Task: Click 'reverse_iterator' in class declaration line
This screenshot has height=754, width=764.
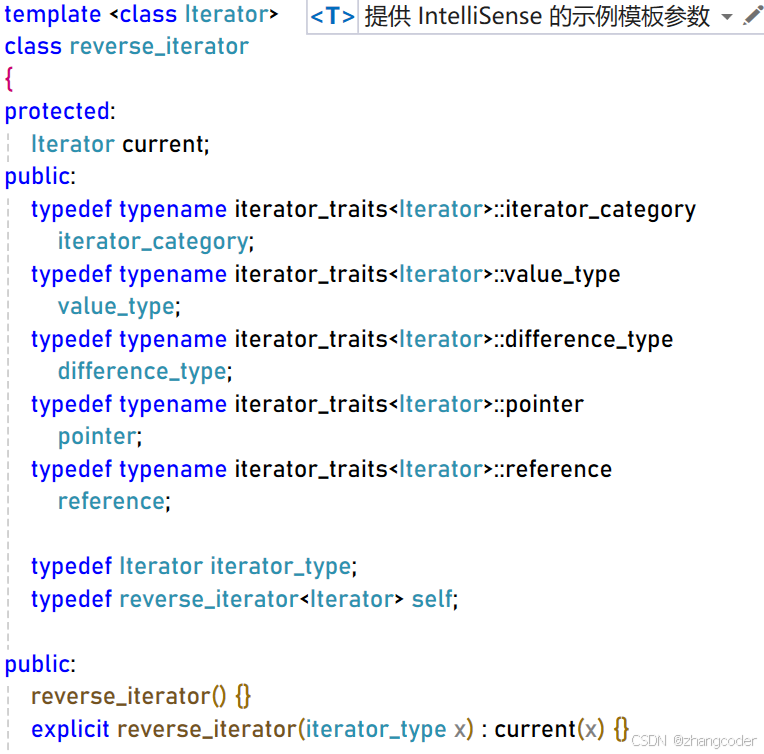Action: 159,47
